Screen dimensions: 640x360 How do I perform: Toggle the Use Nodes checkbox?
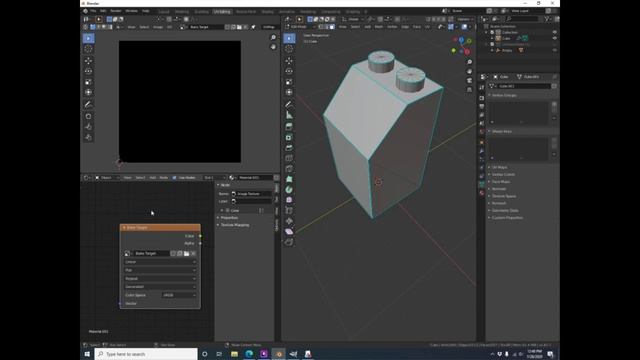[x=175, y=178]
